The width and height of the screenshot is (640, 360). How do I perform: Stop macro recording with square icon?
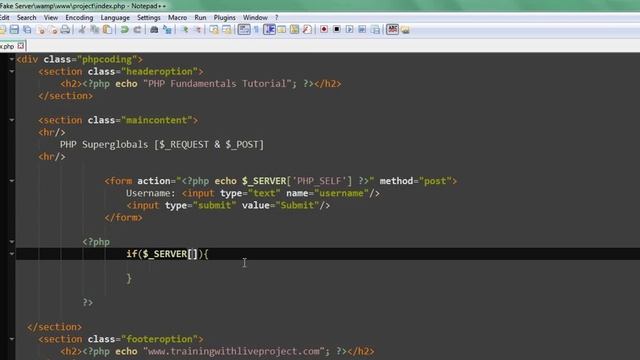pos(337,29)
